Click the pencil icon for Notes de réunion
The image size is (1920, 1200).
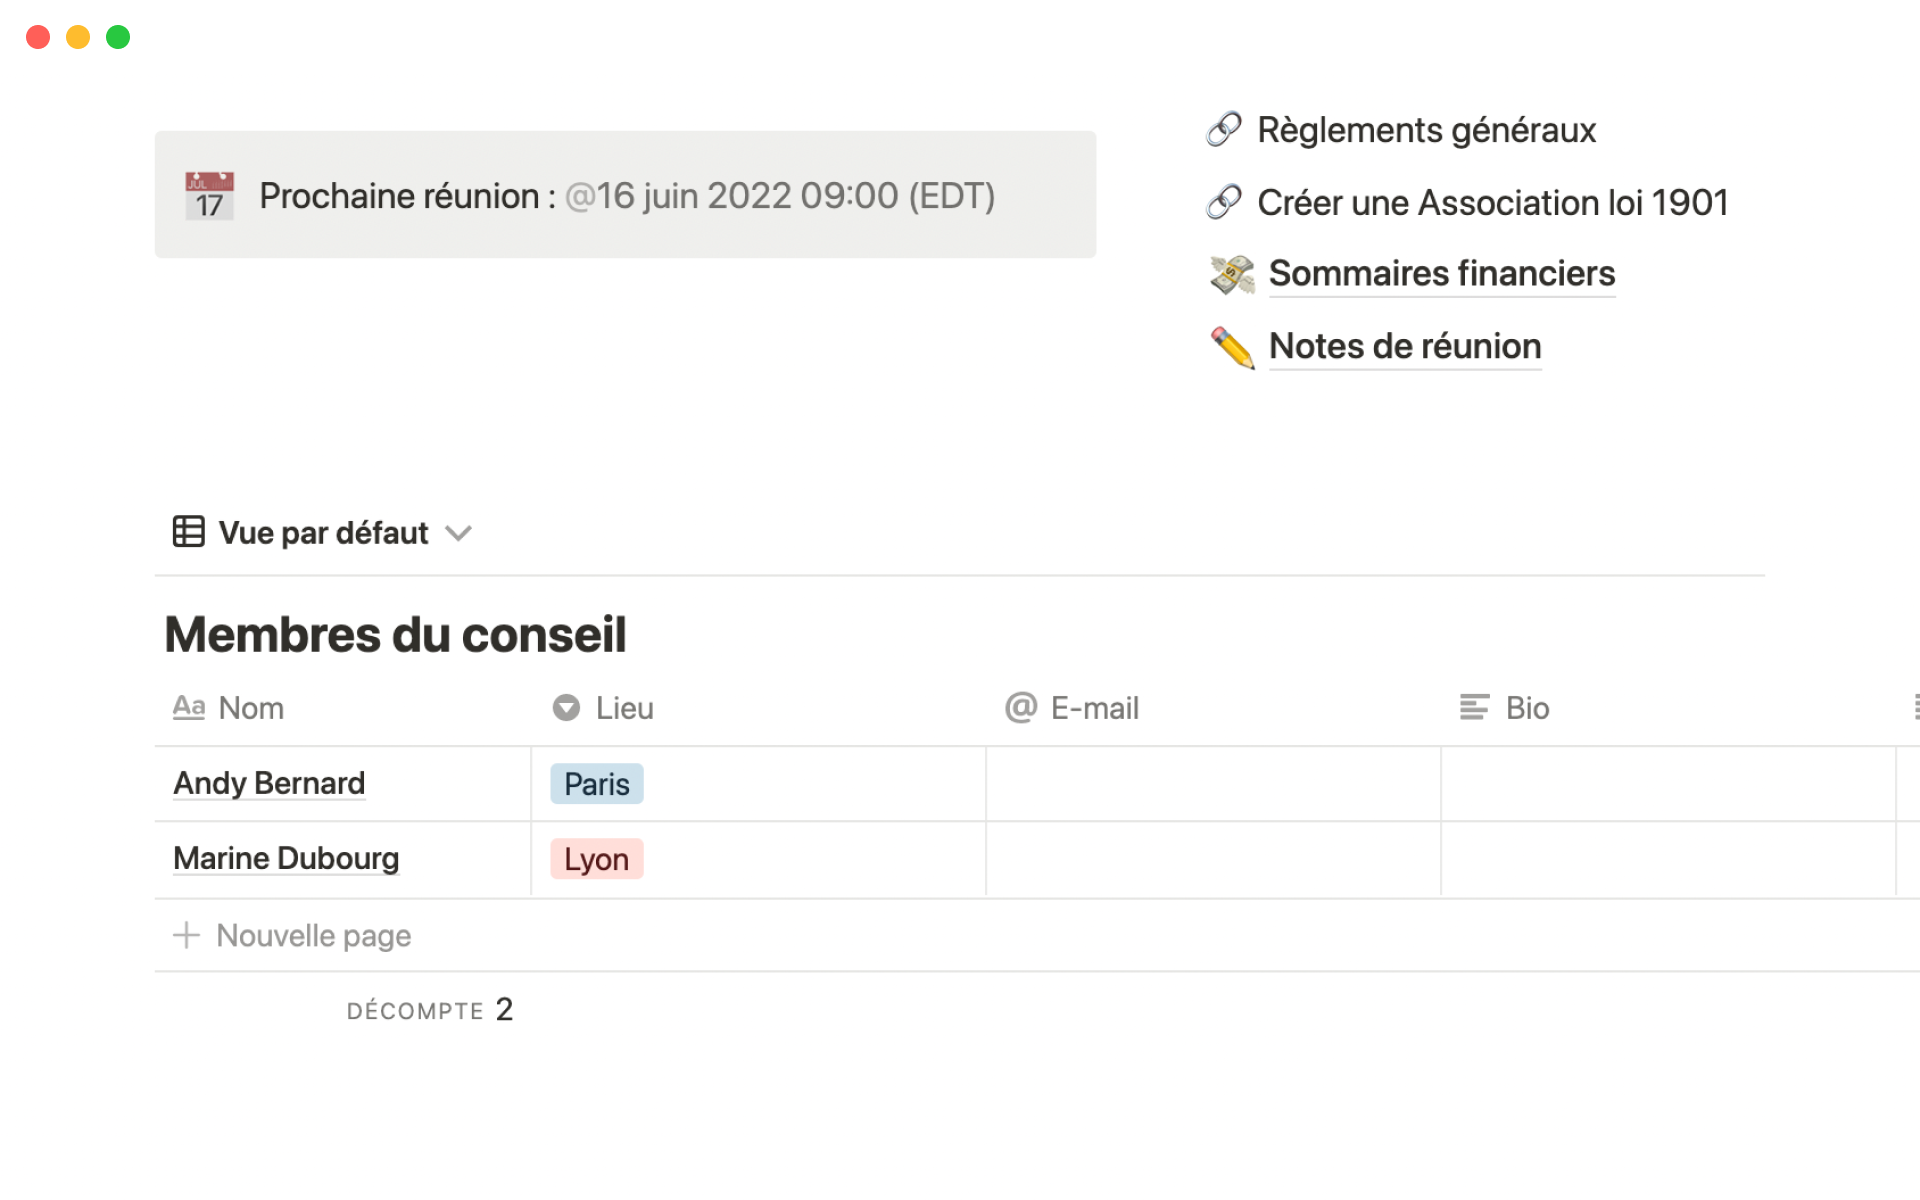coord(1232,347)
